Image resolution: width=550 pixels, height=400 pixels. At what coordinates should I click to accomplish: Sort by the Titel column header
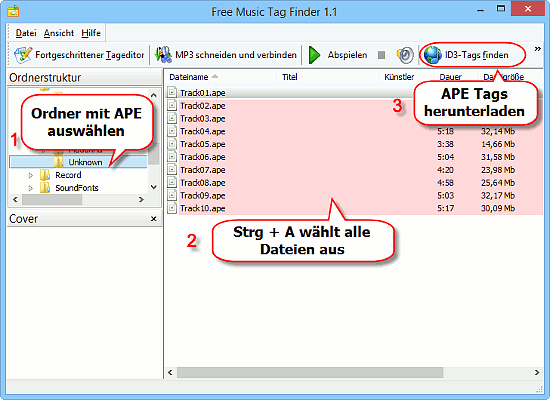click(x=328, y=77)
